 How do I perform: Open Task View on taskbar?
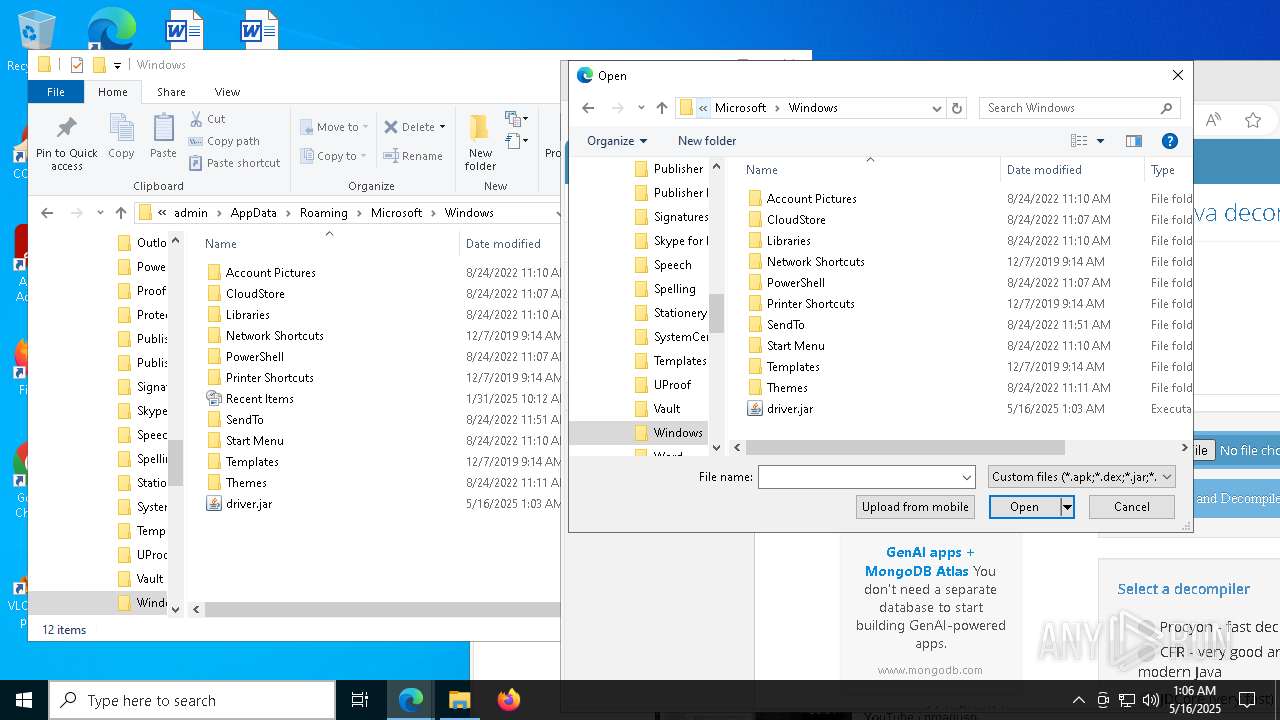pos(360,700)
